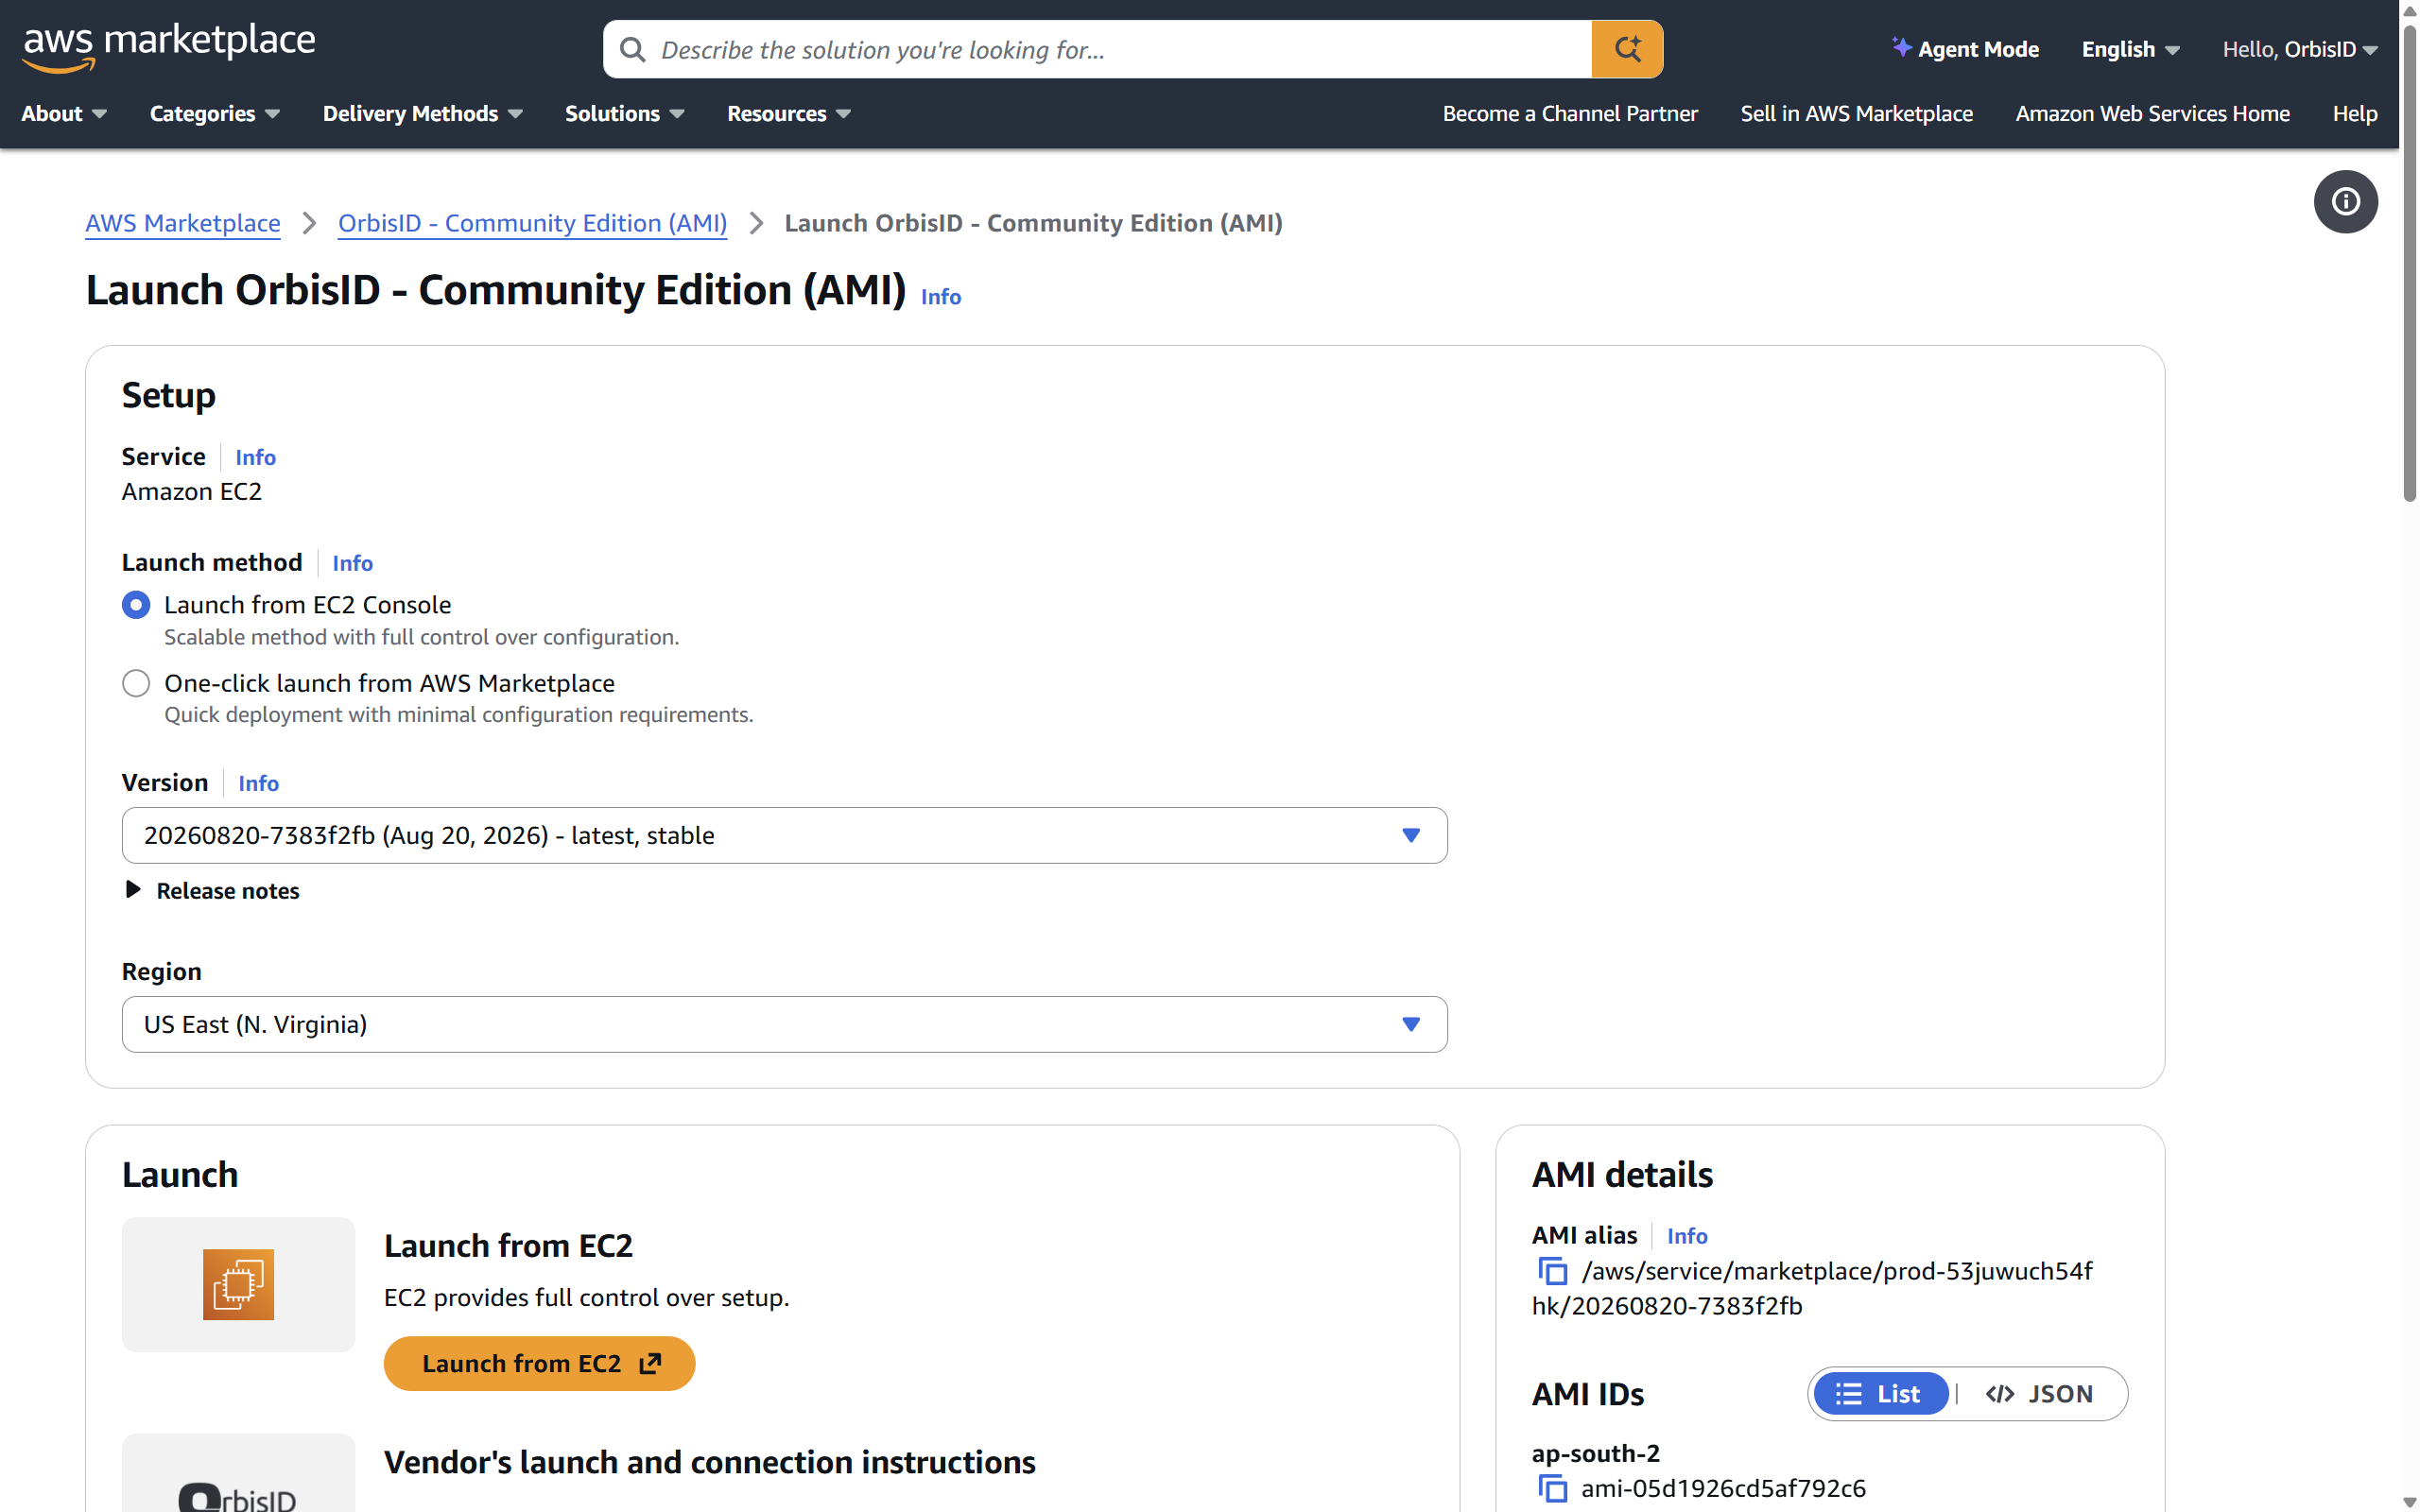Copy AMI ID ami-05d1926cd5af792c6

[x=1552, y=1488]
